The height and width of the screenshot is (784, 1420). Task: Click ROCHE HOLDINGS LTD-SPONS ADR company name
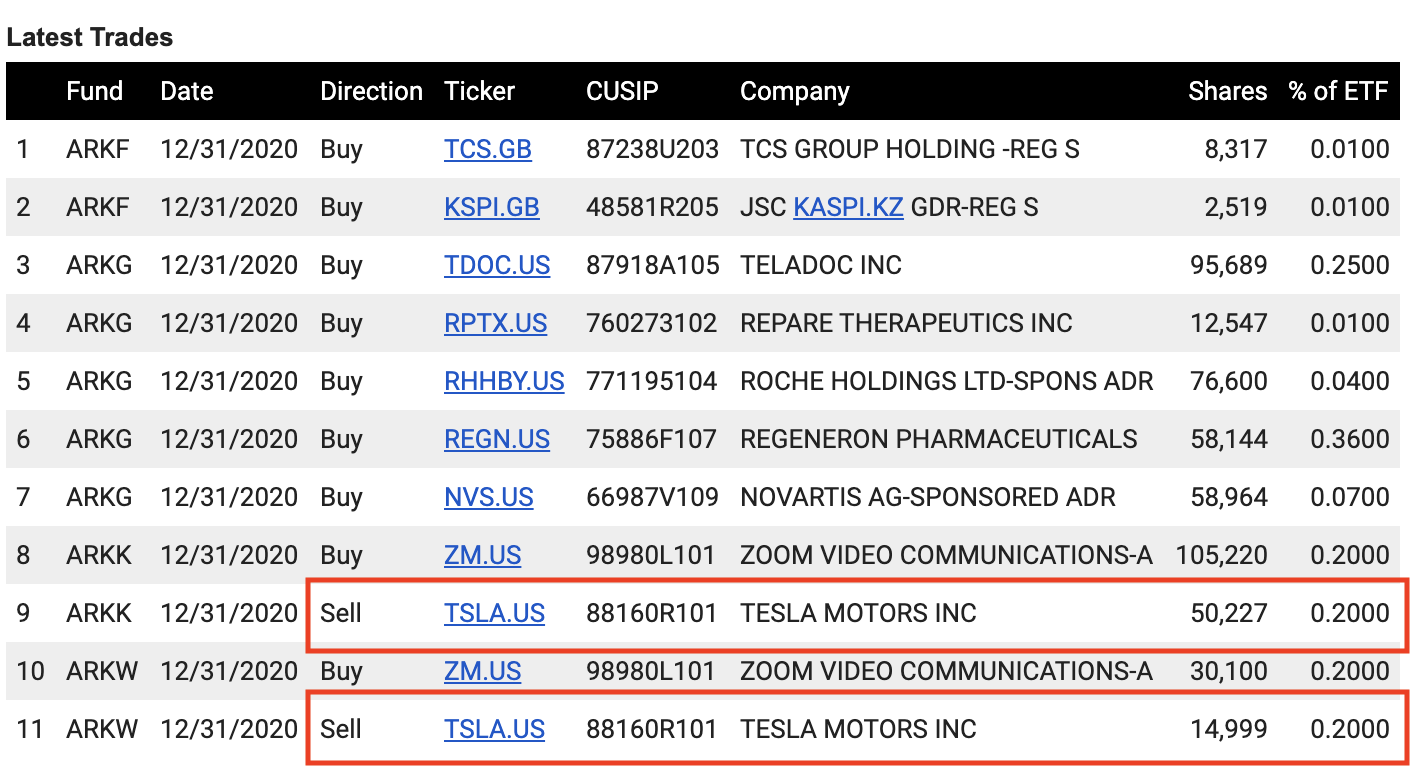tap(947, 382)
